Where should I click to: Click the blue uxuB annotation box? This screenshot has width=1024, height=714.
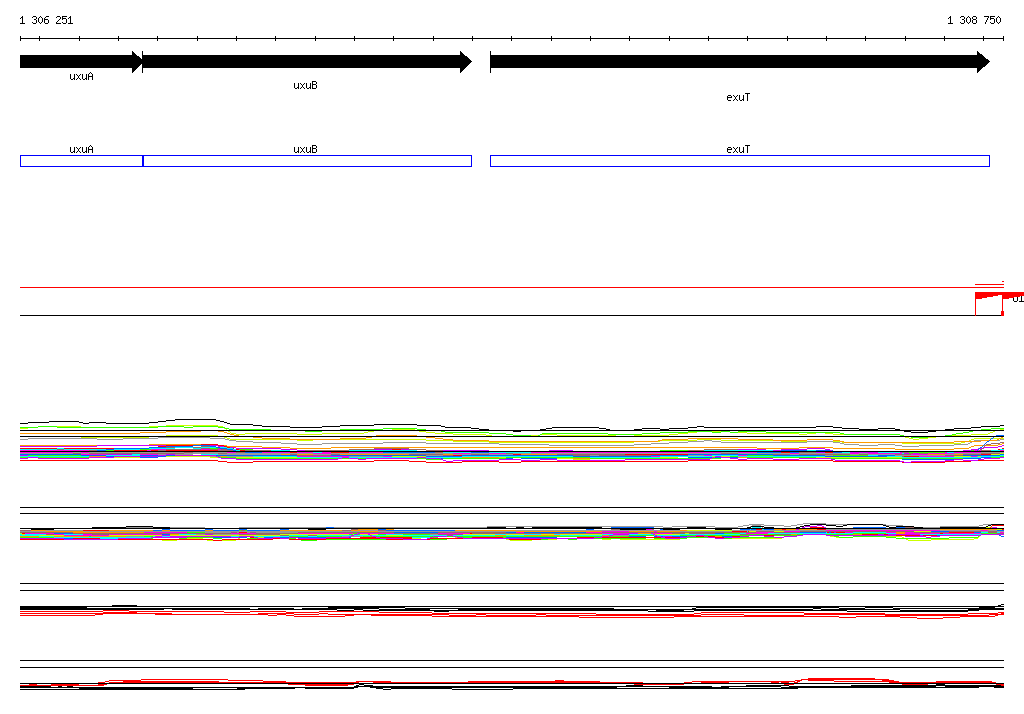click(x=307, y=161)
